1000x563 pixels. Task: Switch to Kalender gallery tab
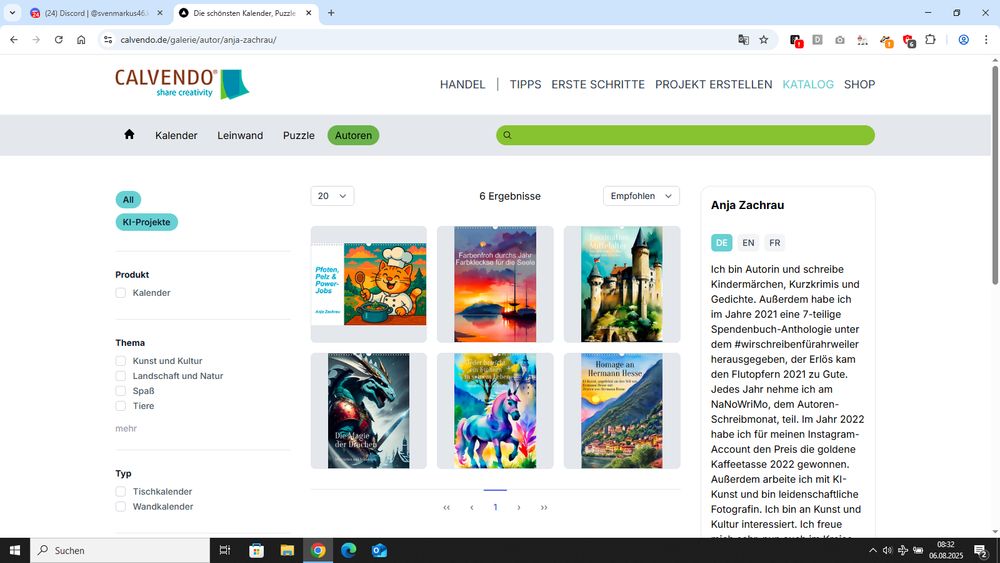tap(176, 135)
